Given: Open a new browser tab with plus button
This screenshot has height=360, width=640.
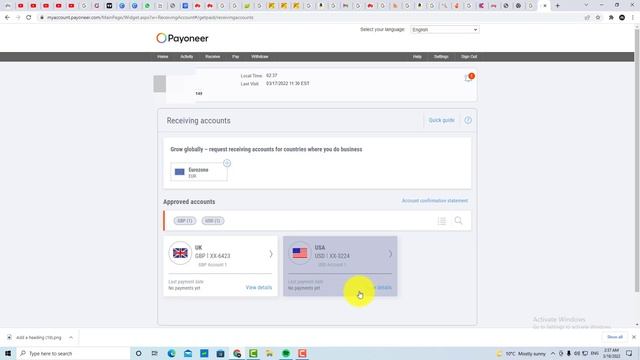Looking at the screenshot, I should click(x=558, y=6).
